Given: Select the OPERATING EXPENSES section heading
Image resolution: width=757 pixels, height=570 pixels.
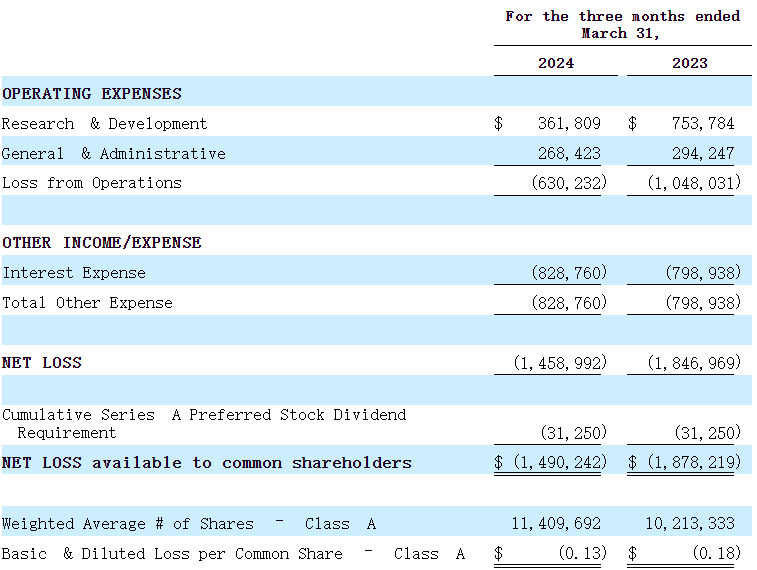Looking at the screenshot, I should 92,94.
